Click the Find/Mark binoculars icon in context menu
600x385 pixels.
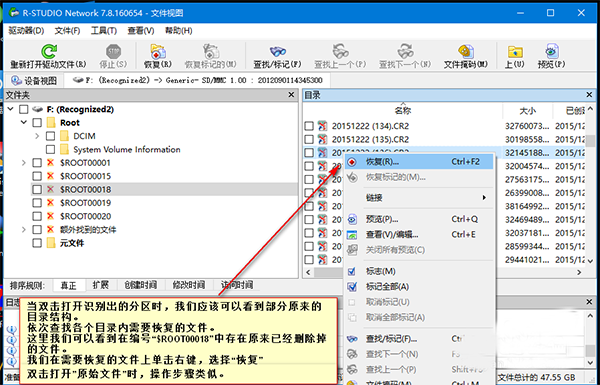pos(352,339)
